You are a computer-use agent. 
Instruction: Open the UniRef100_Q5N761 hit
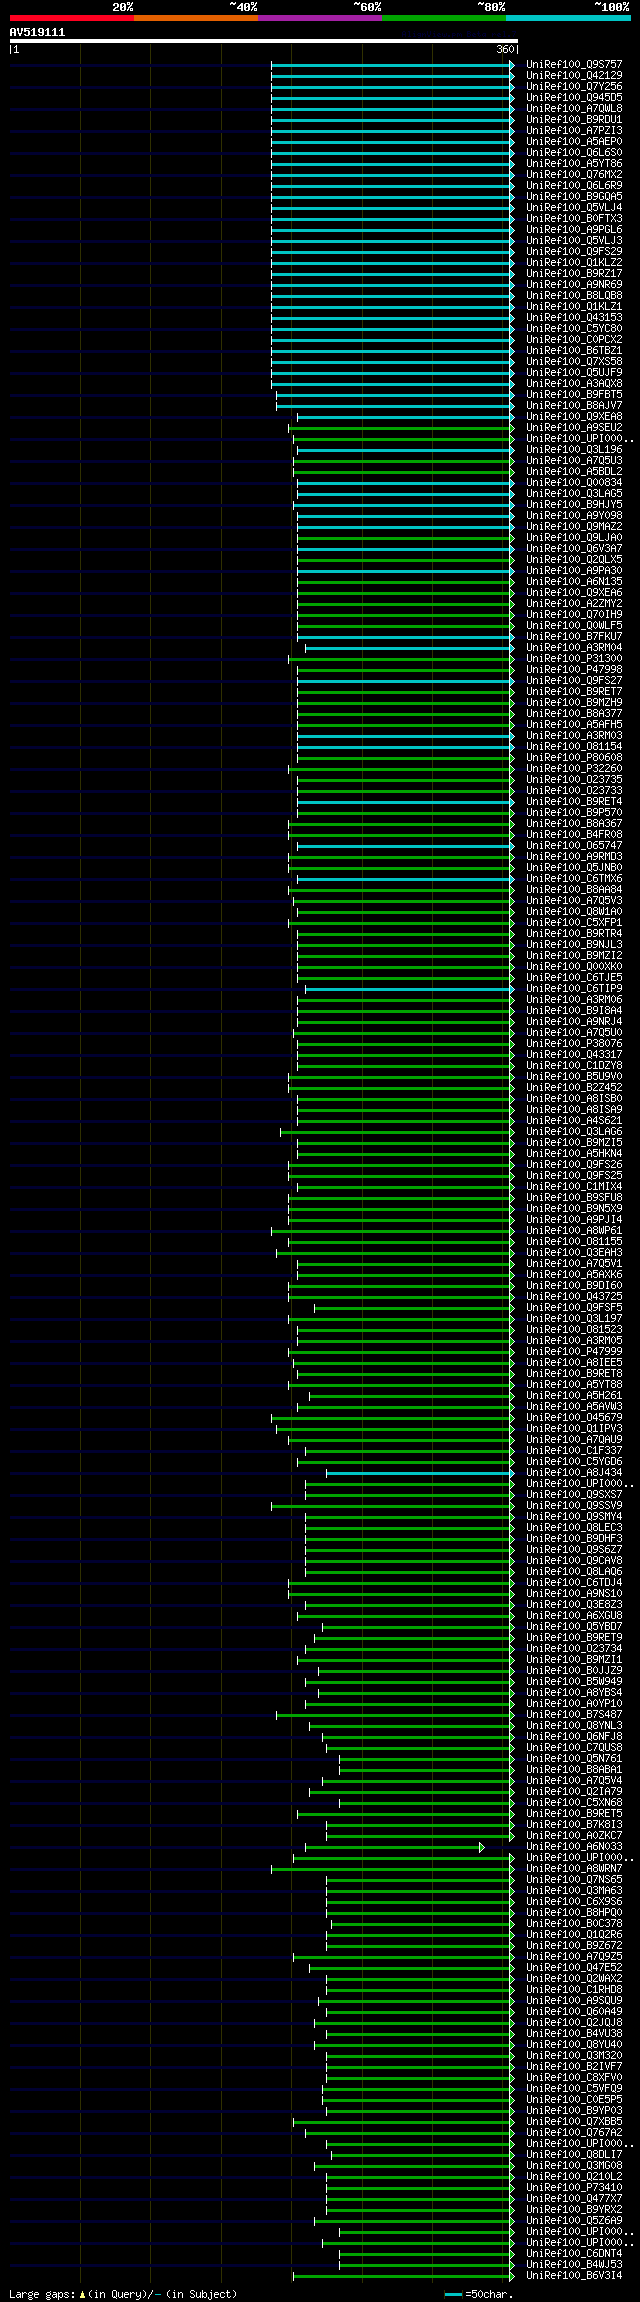[x=574, y=1758]
